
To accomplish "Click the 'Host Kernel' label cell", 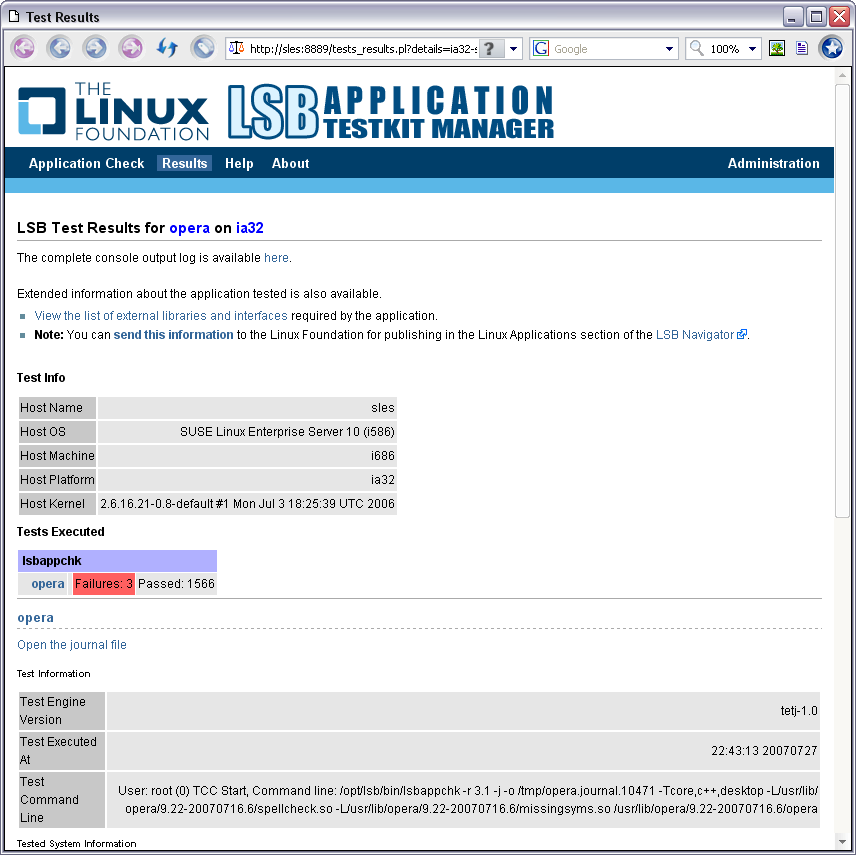I will pos(57,504).
